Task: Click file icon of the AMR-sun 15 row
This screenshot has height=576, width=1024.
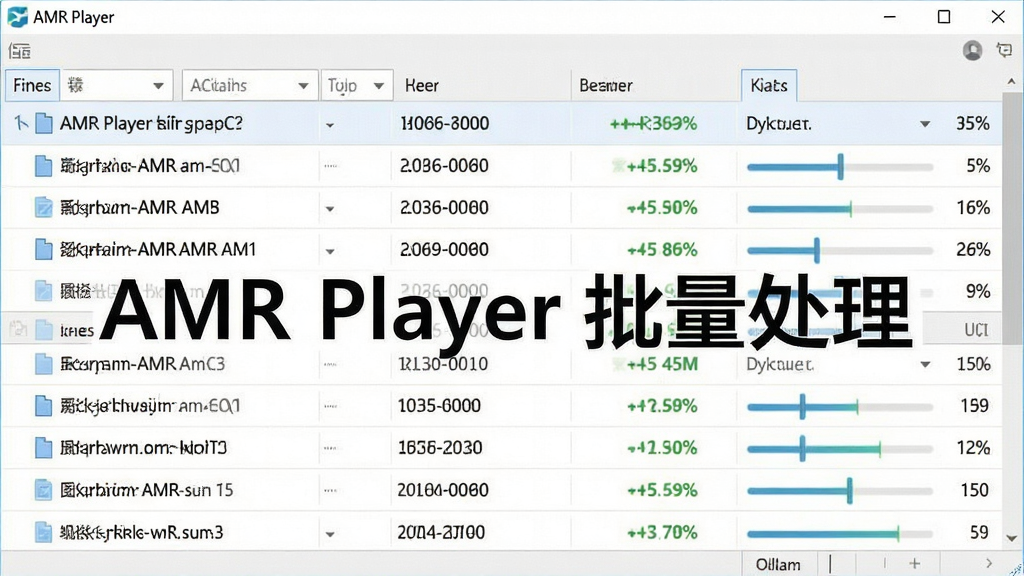Action: coord(43,490)
